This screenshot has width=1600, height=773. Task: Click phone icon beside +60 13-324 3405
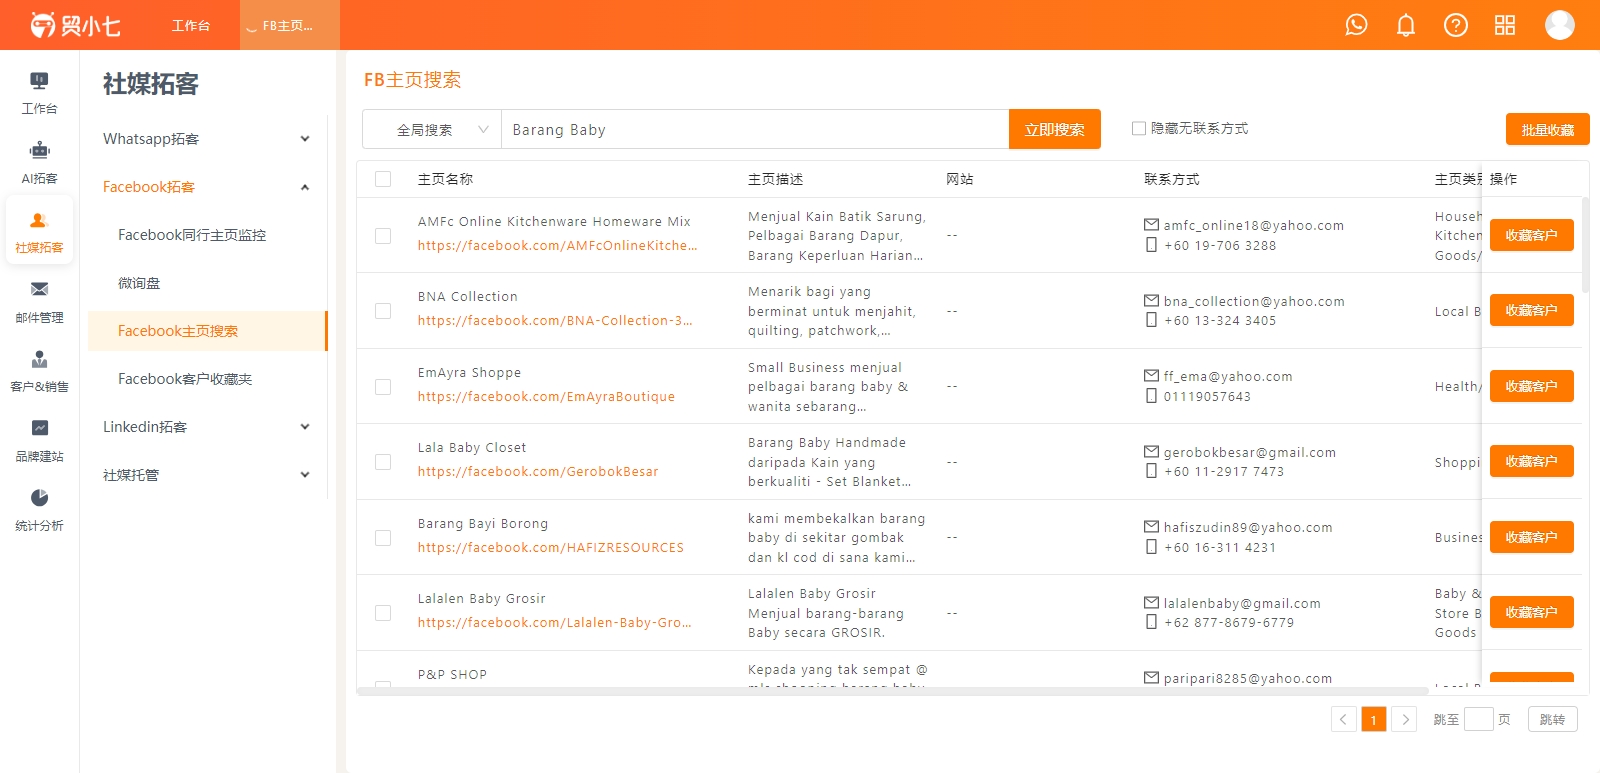[x=1151, y=320]
